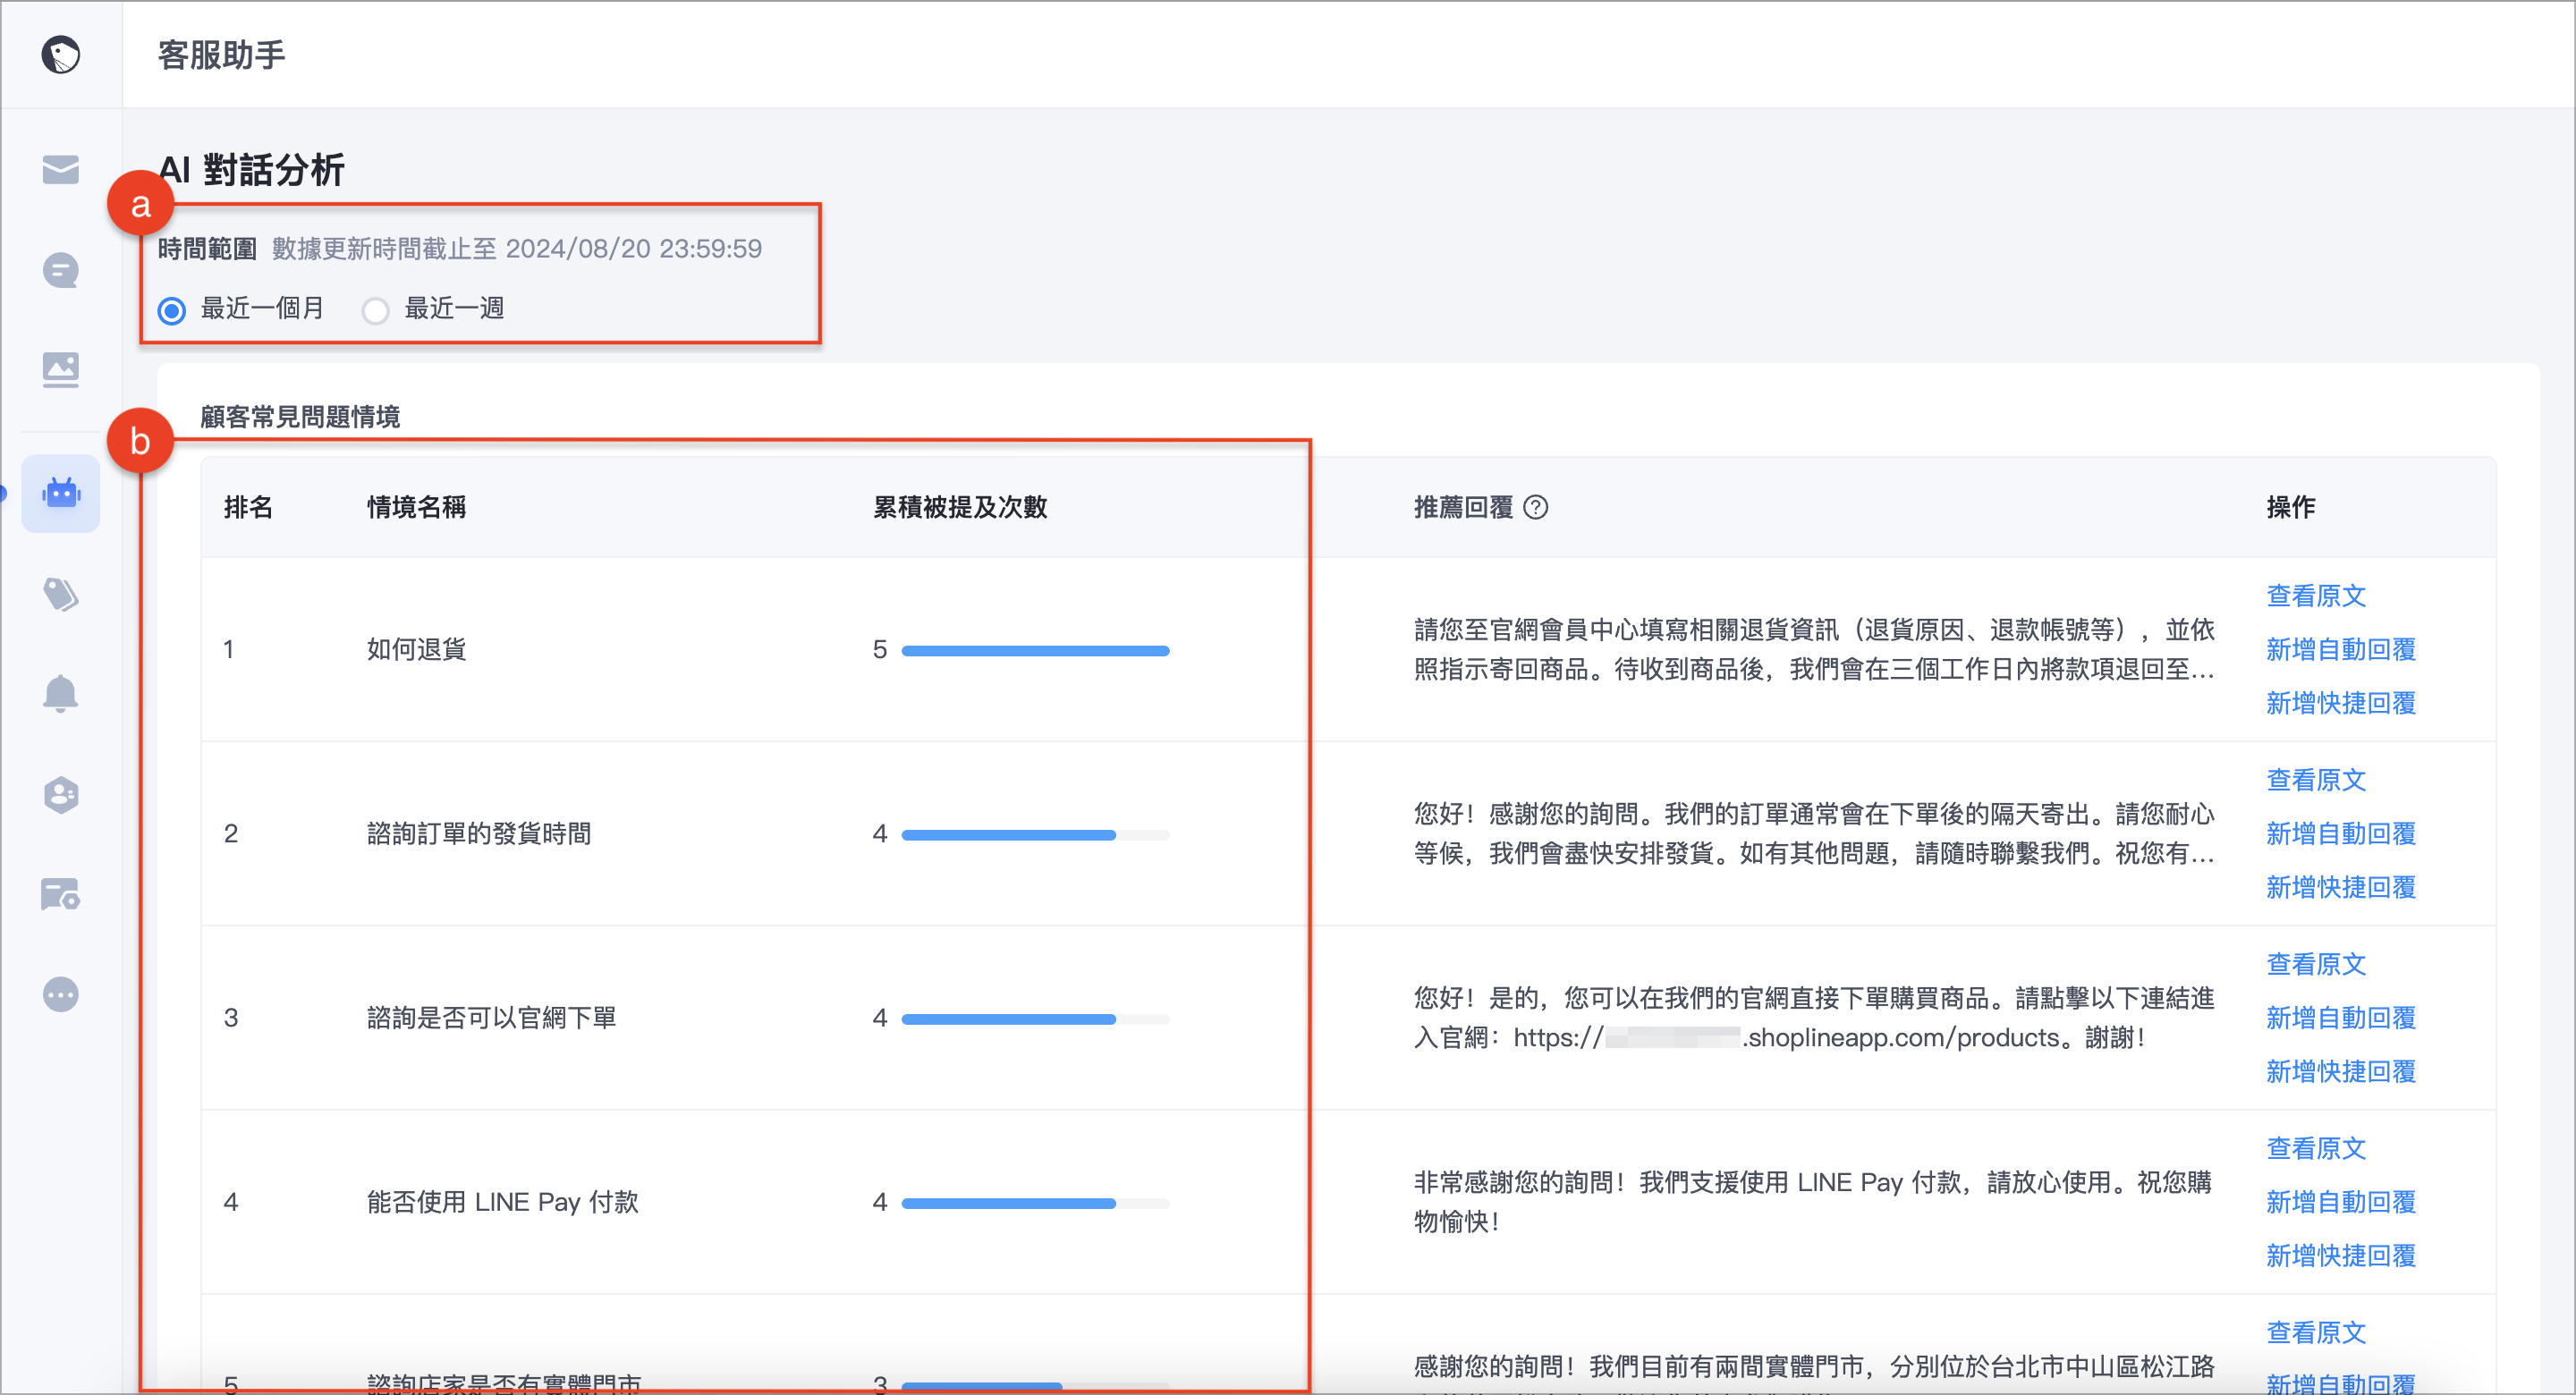View original text for 諮詢訂單的發貨時間
Image resolution: width=2576 pixels, height=1395 pixels.
coord(2316,780)
